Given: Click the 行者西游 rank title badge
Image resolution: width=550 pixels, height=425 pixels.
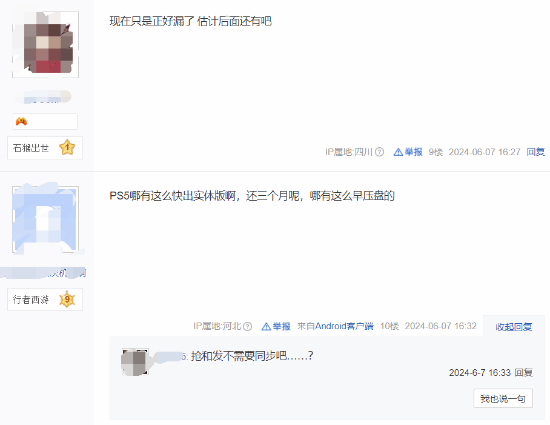Looking at the screenshot, I should click(45, 299).
